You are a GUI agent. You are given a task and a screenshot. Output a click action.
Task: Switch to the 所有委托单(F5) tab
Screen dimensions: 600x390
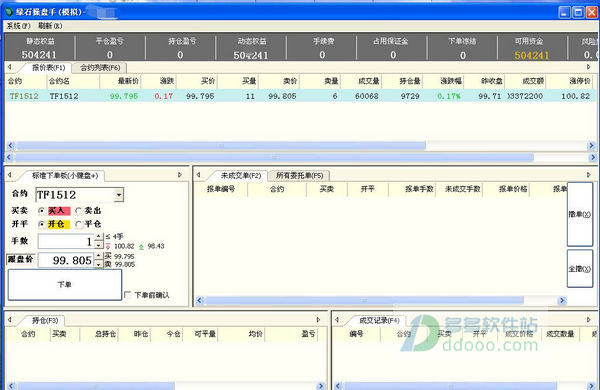300,175
